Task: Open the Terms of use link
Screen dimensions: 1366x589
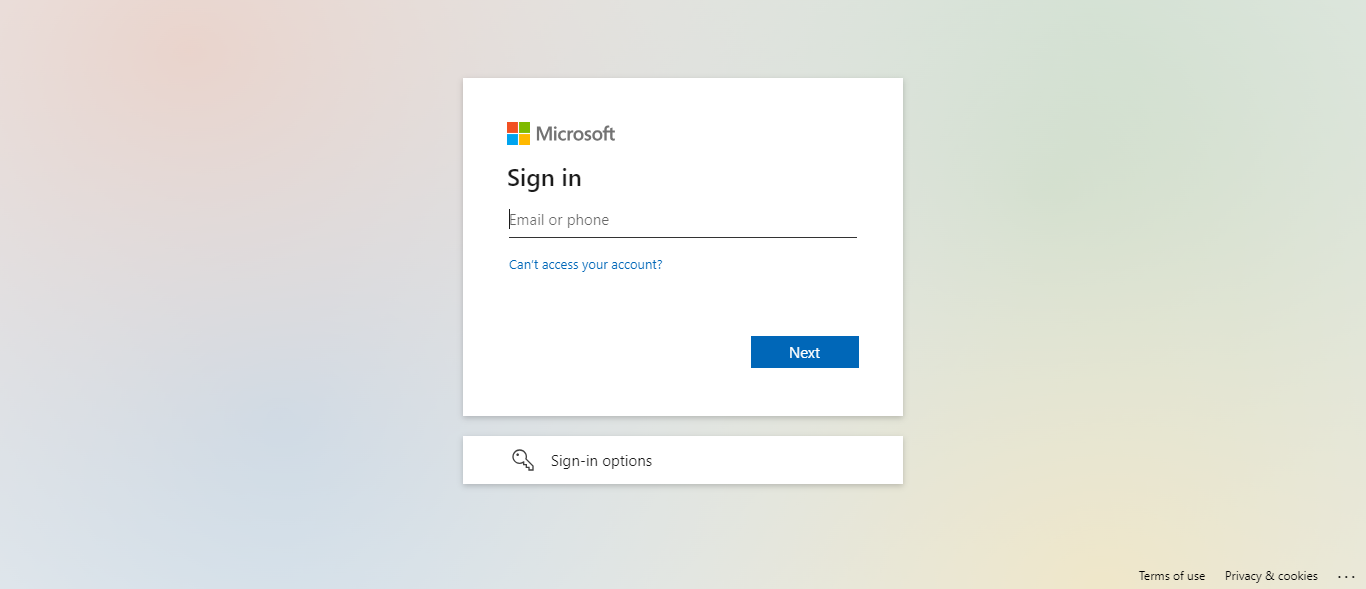Action: coord(1172,576)
